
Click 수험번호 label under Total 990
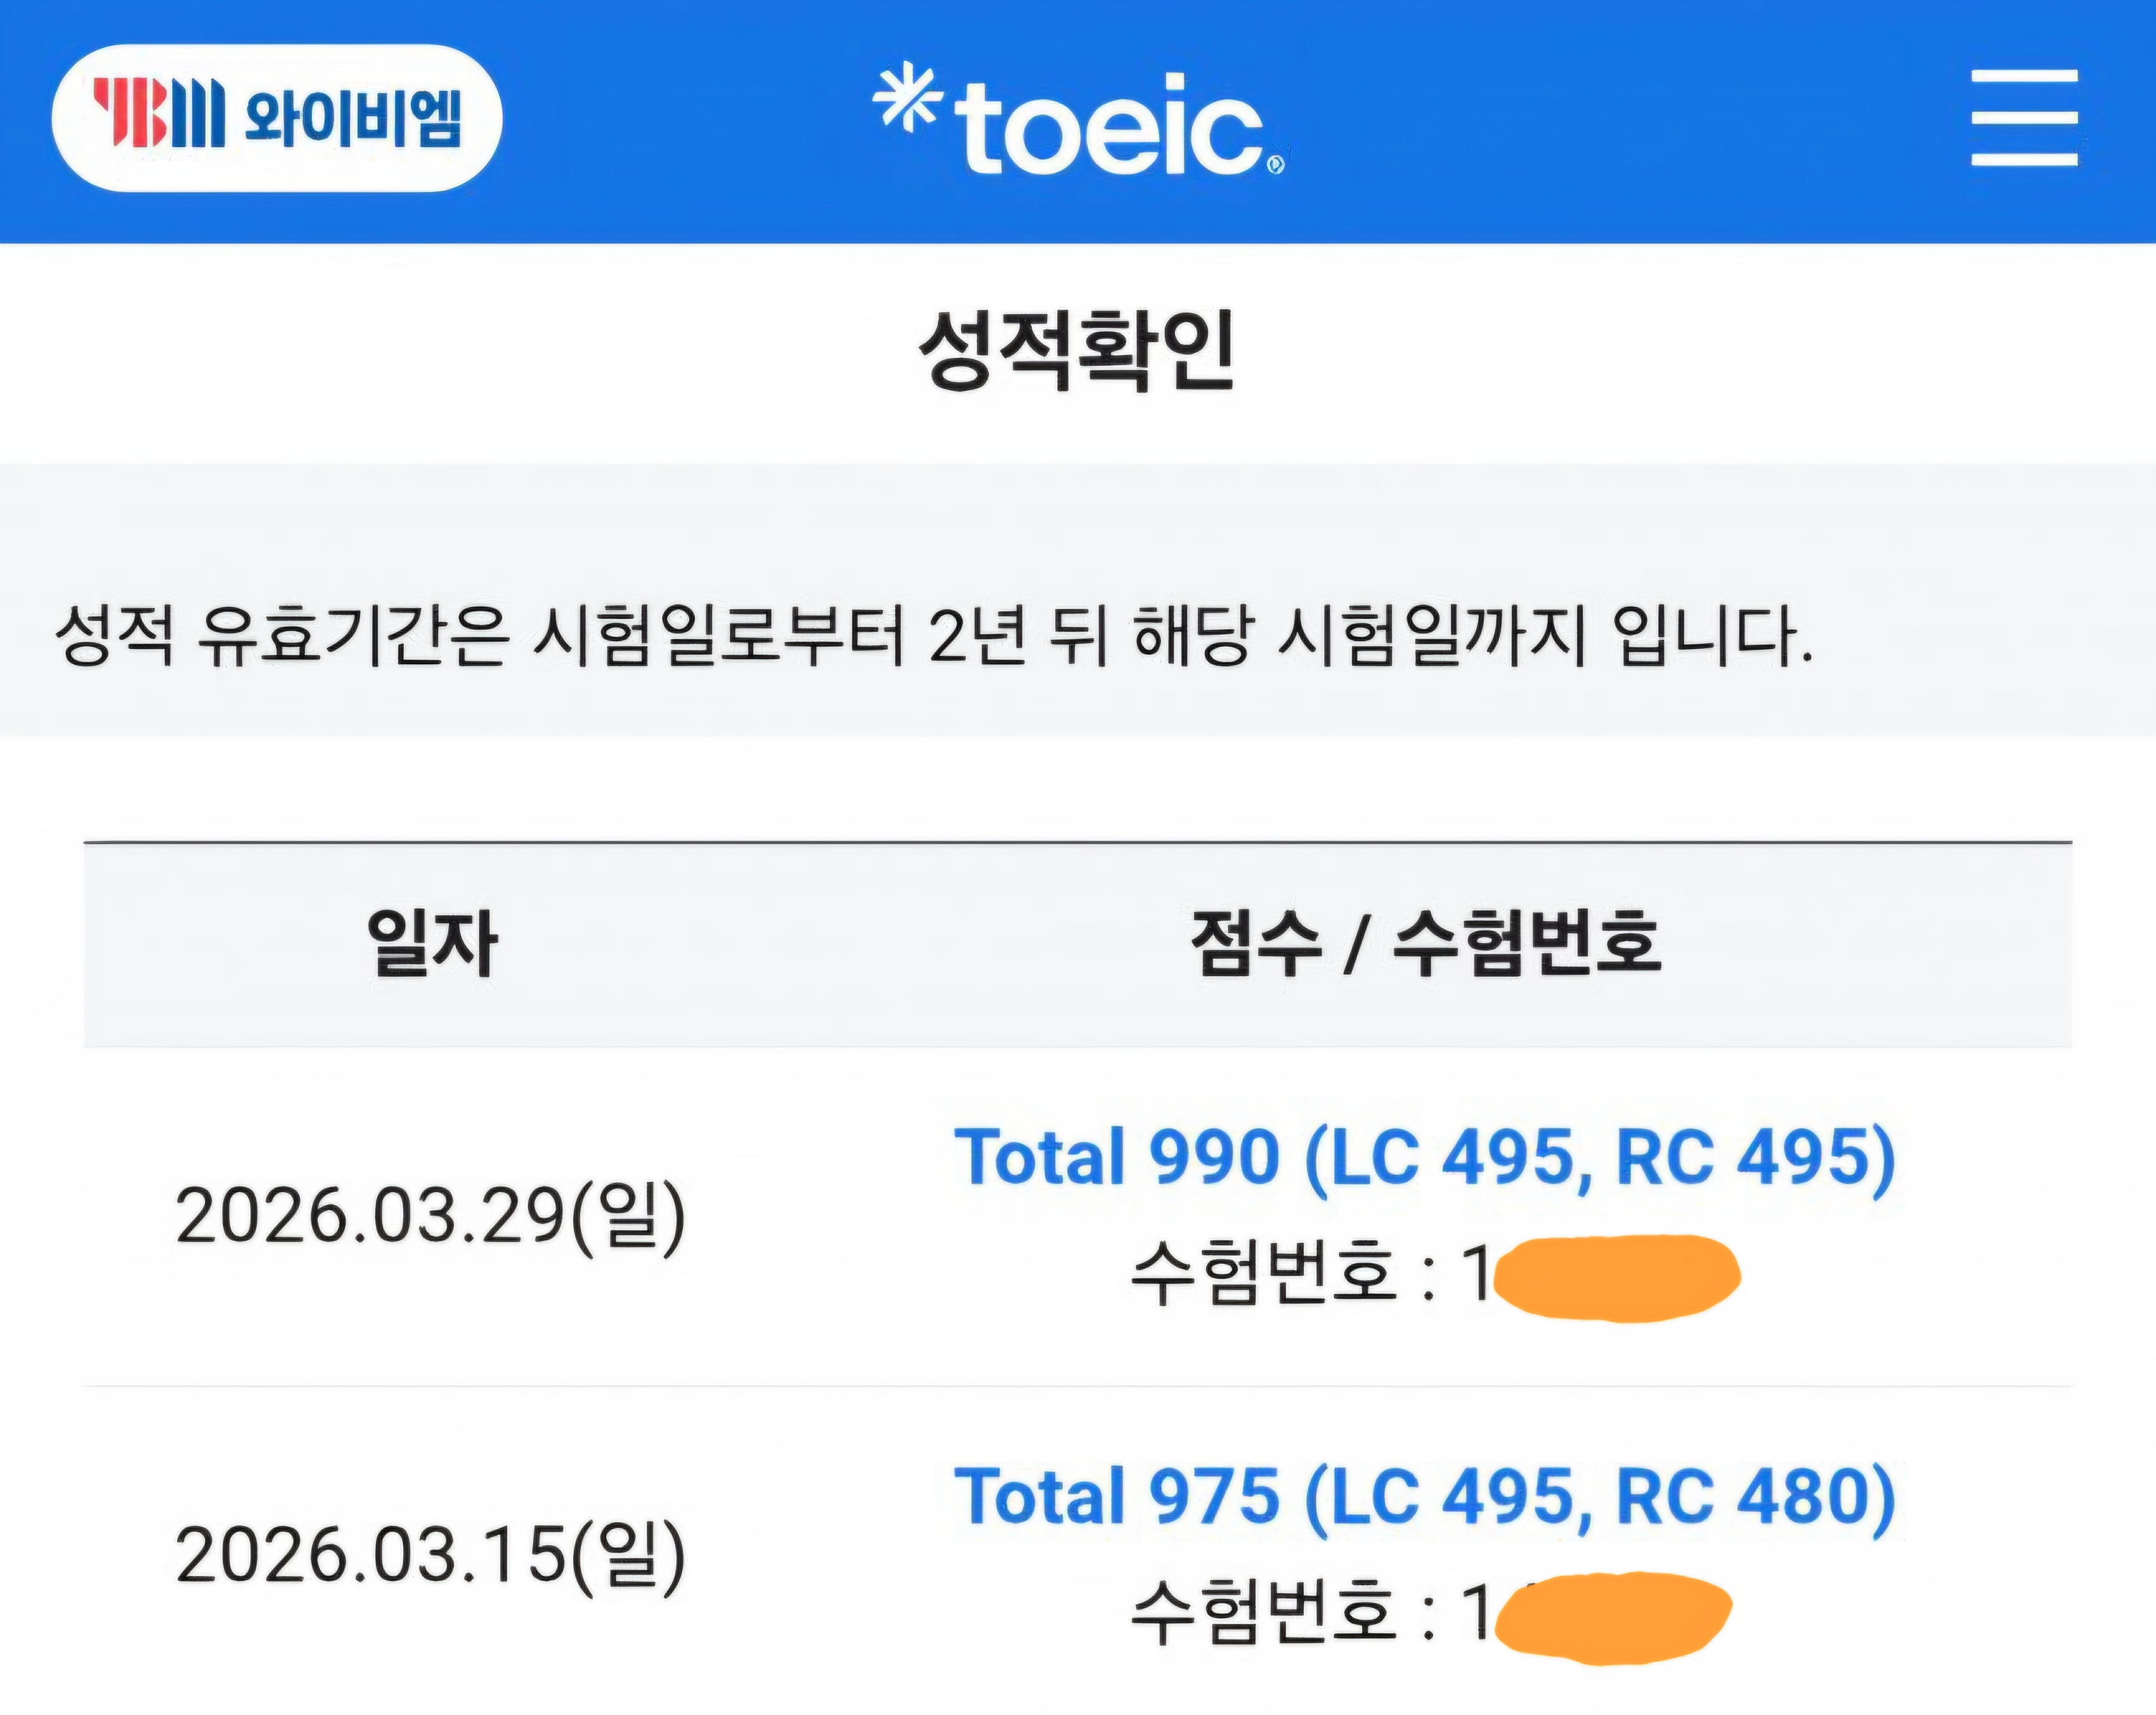point(1262,1273)
